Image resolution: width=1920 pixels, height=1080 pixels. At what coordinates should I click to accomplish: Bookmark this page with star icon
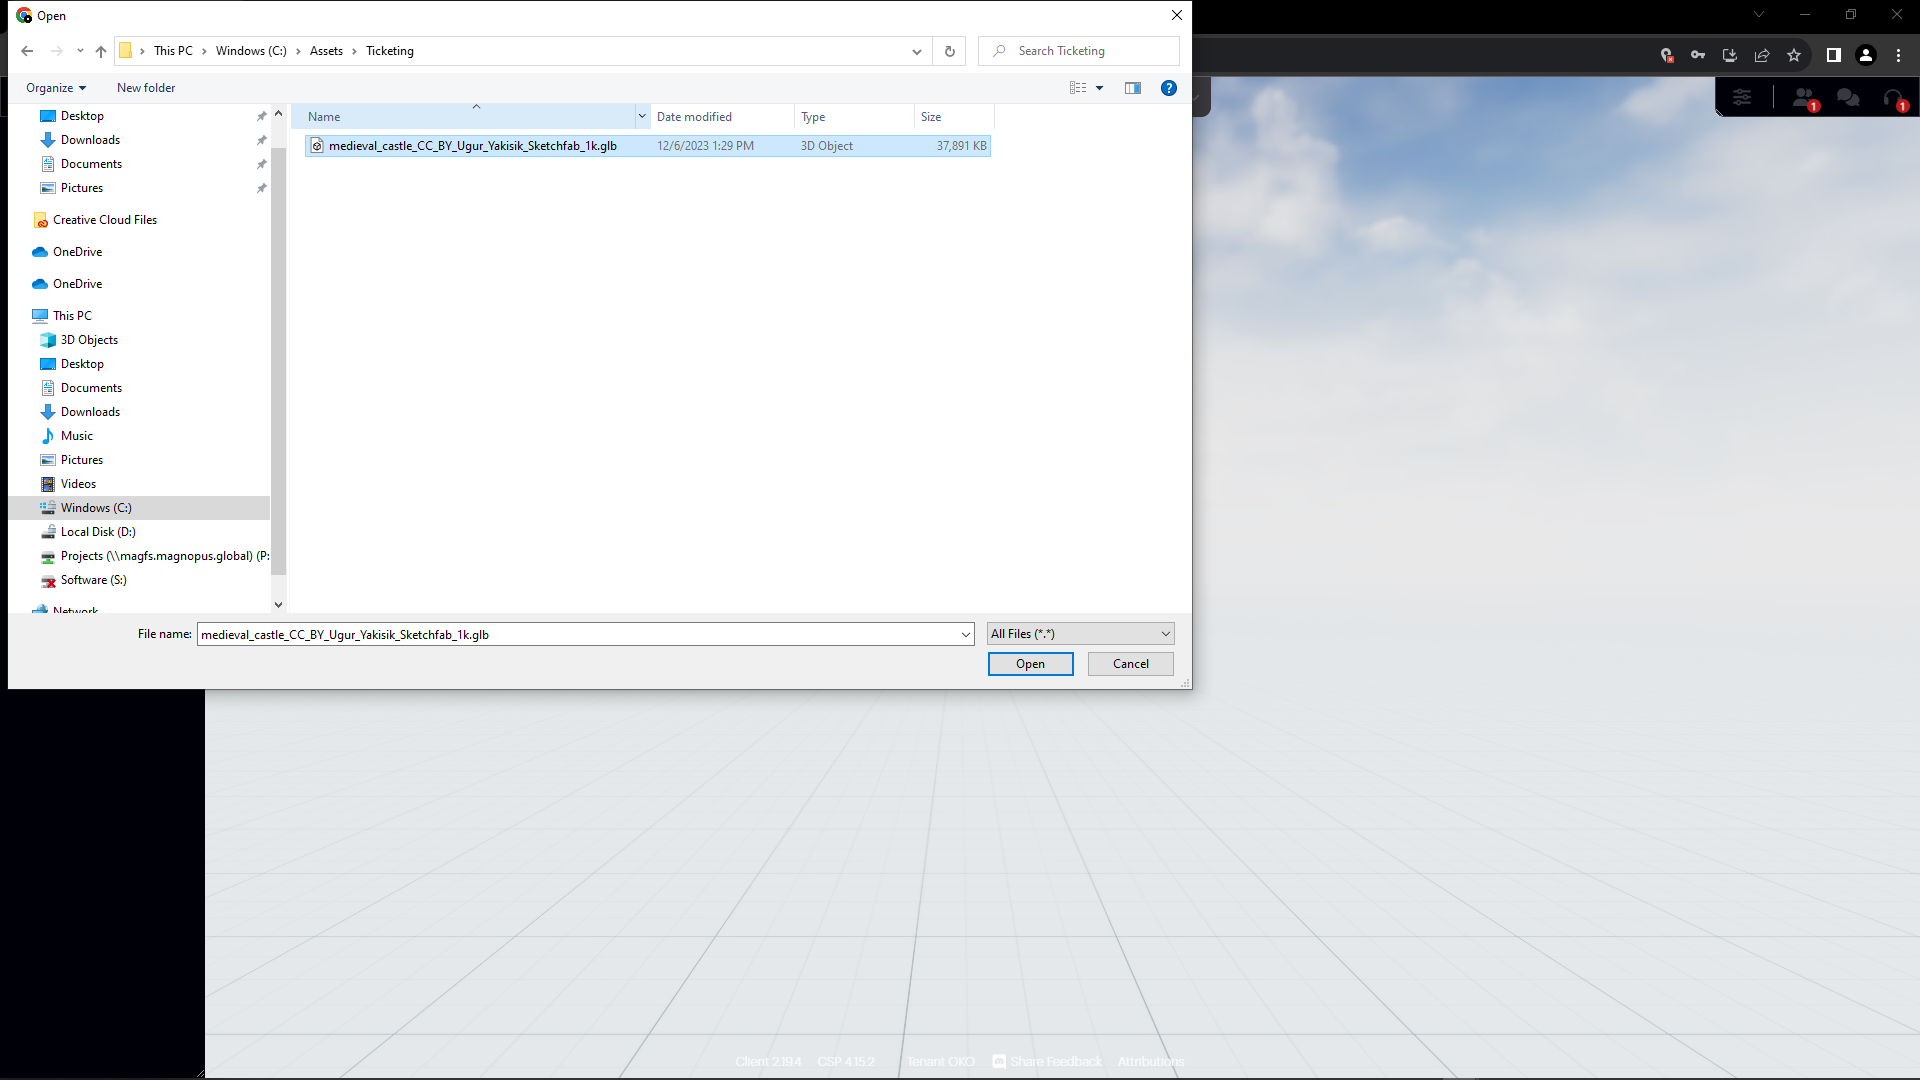pos(1794,55)
